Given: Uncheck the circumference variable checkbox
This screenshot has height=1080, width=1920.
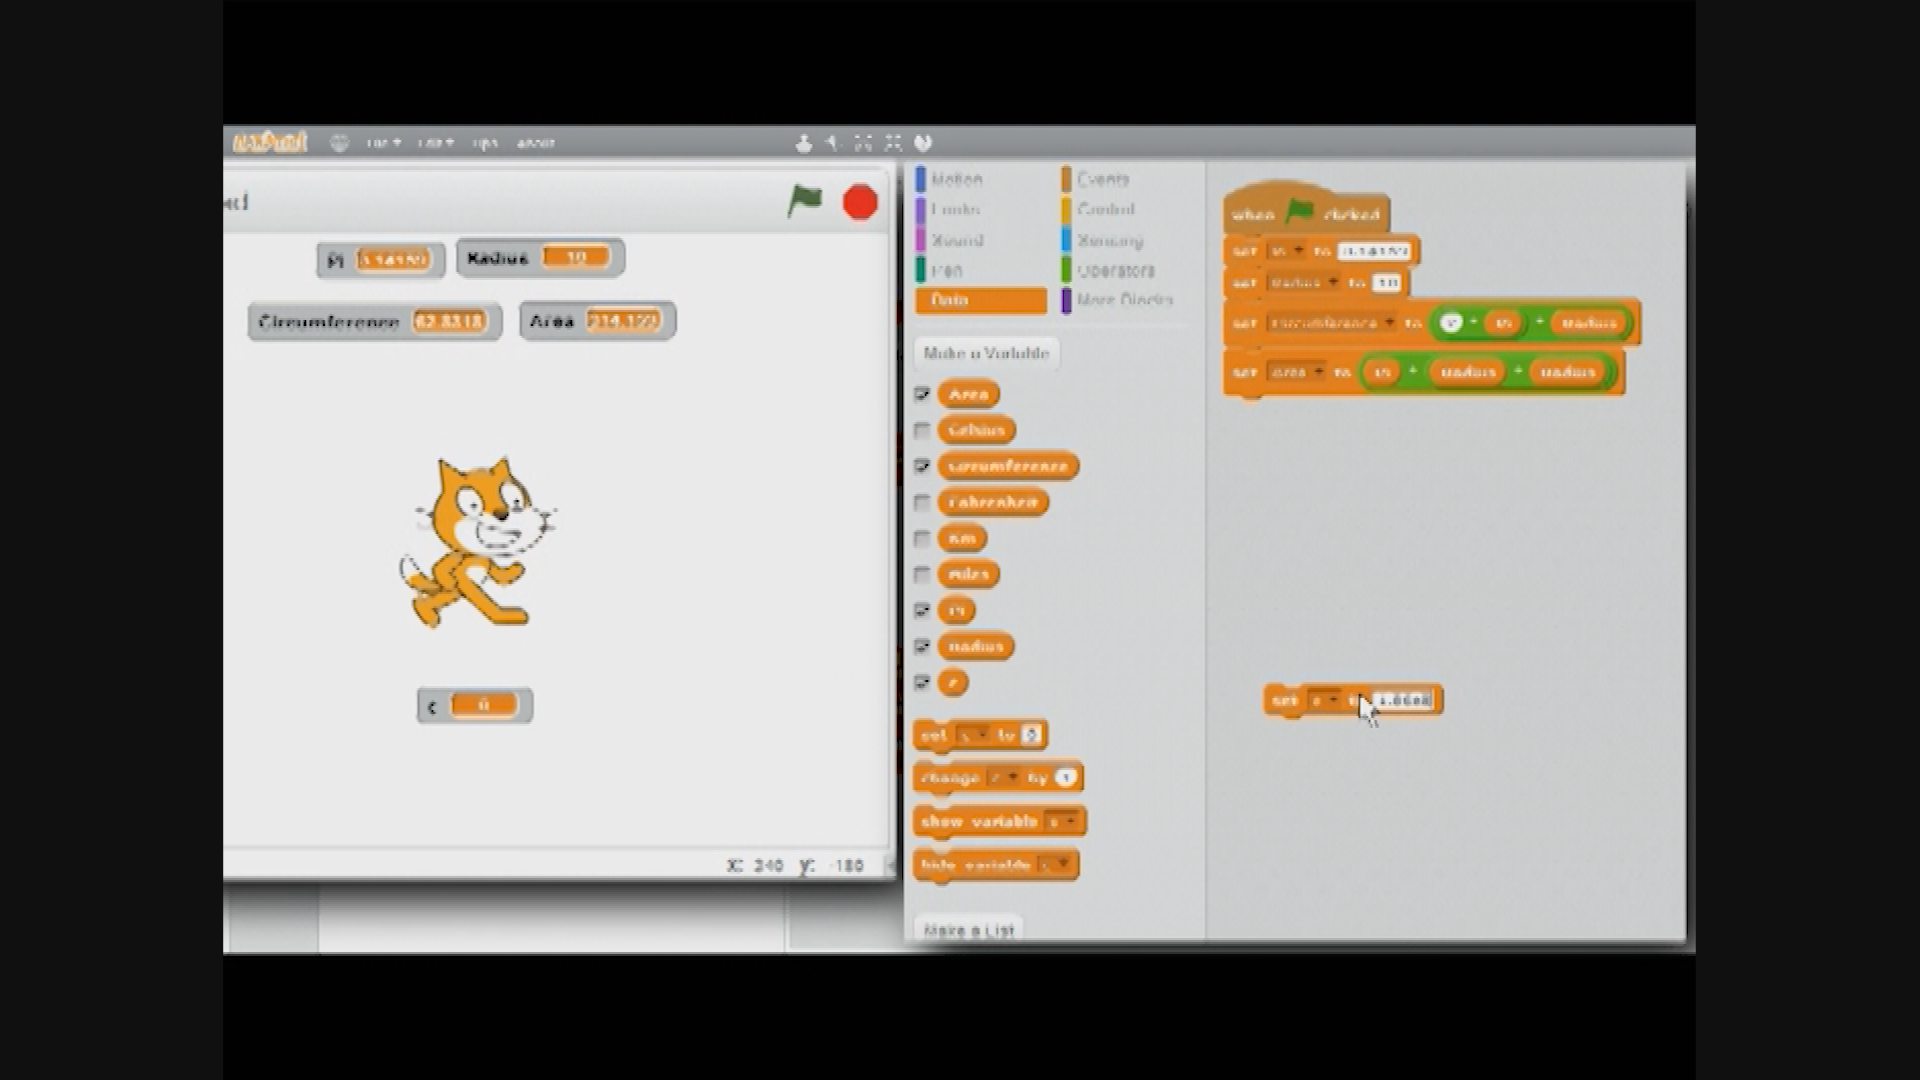Looking at the screenshot, I should [922, 466].
